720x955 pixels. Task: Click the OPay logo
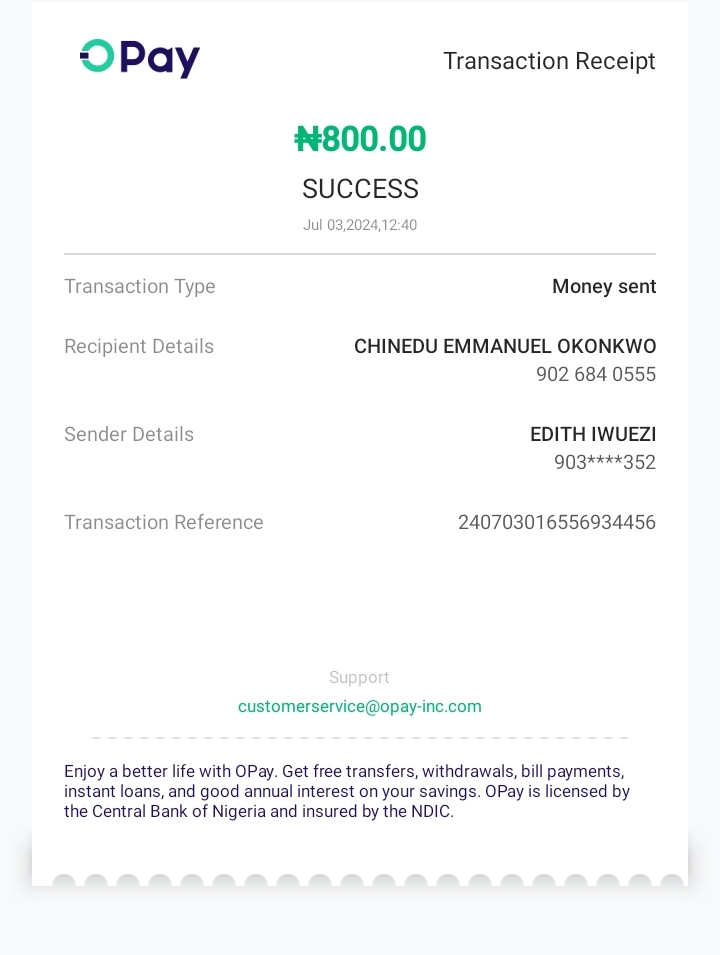(x=140, y=58)
